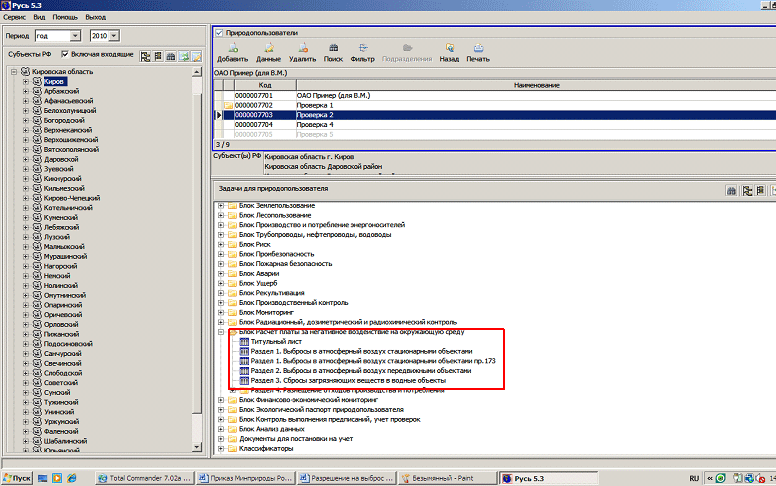Viewport: 776px width, 486px height.
Task: Open the Сервис menu
Action: coord(15,18)
